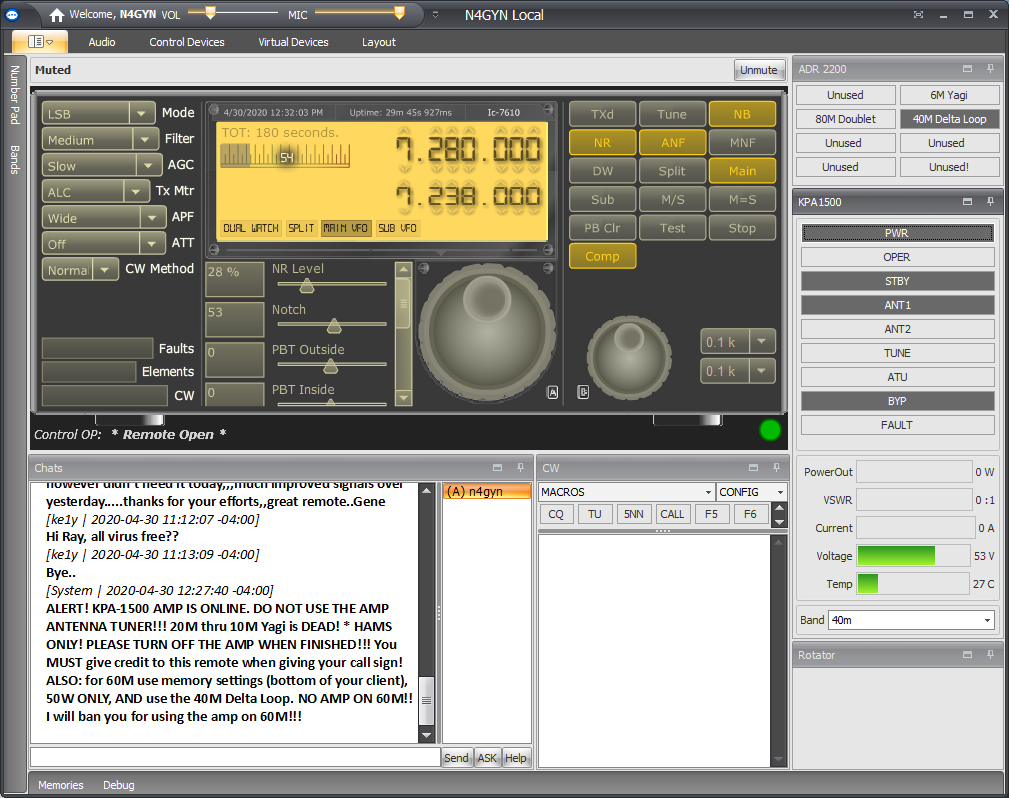Adjust the NR Level slider
The image size is (1010, 798).
pos(307,284)
